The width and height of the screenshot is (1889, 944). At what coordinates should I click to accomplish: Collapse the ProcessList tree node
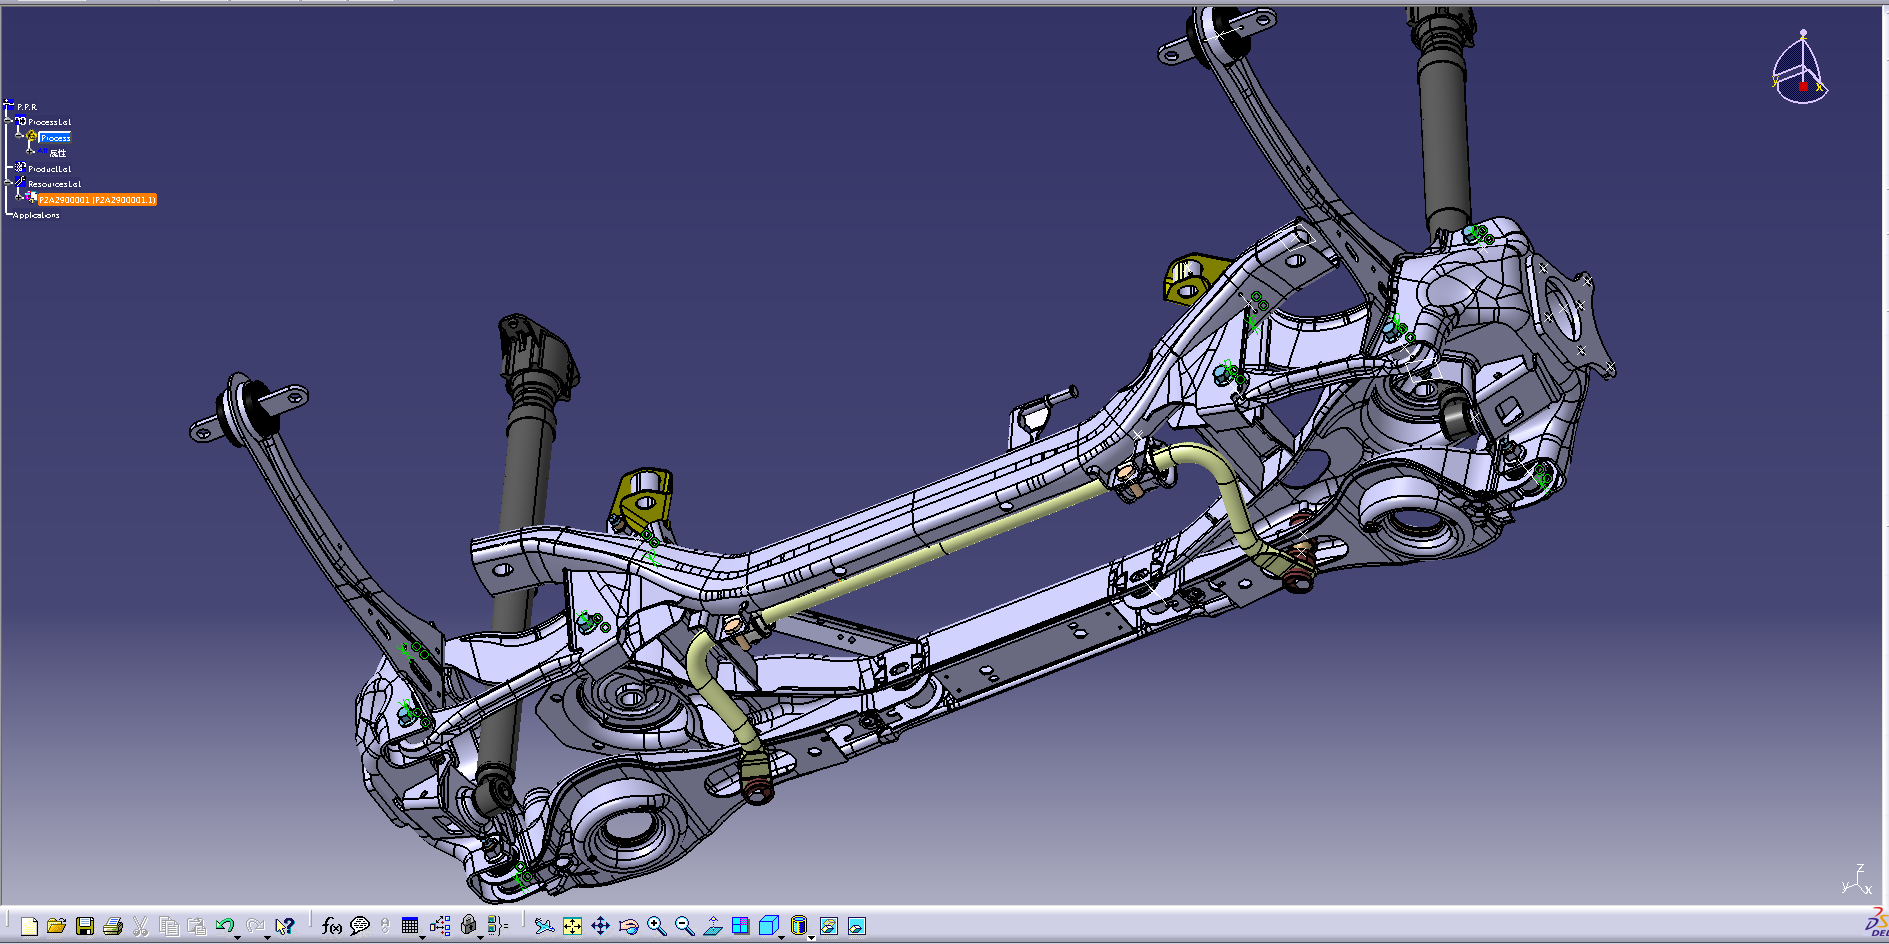tap(9, 121)
